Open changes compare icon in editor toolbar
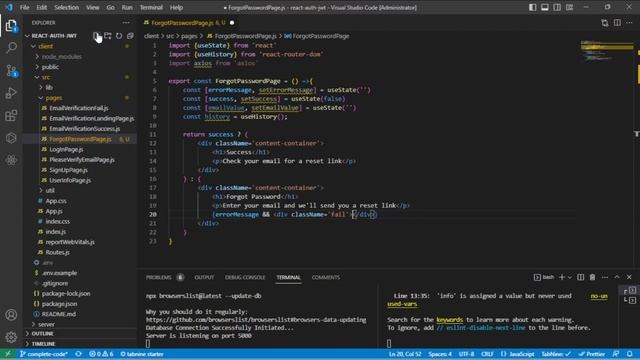Screen dimensions: 640x360 coord(605,23)
